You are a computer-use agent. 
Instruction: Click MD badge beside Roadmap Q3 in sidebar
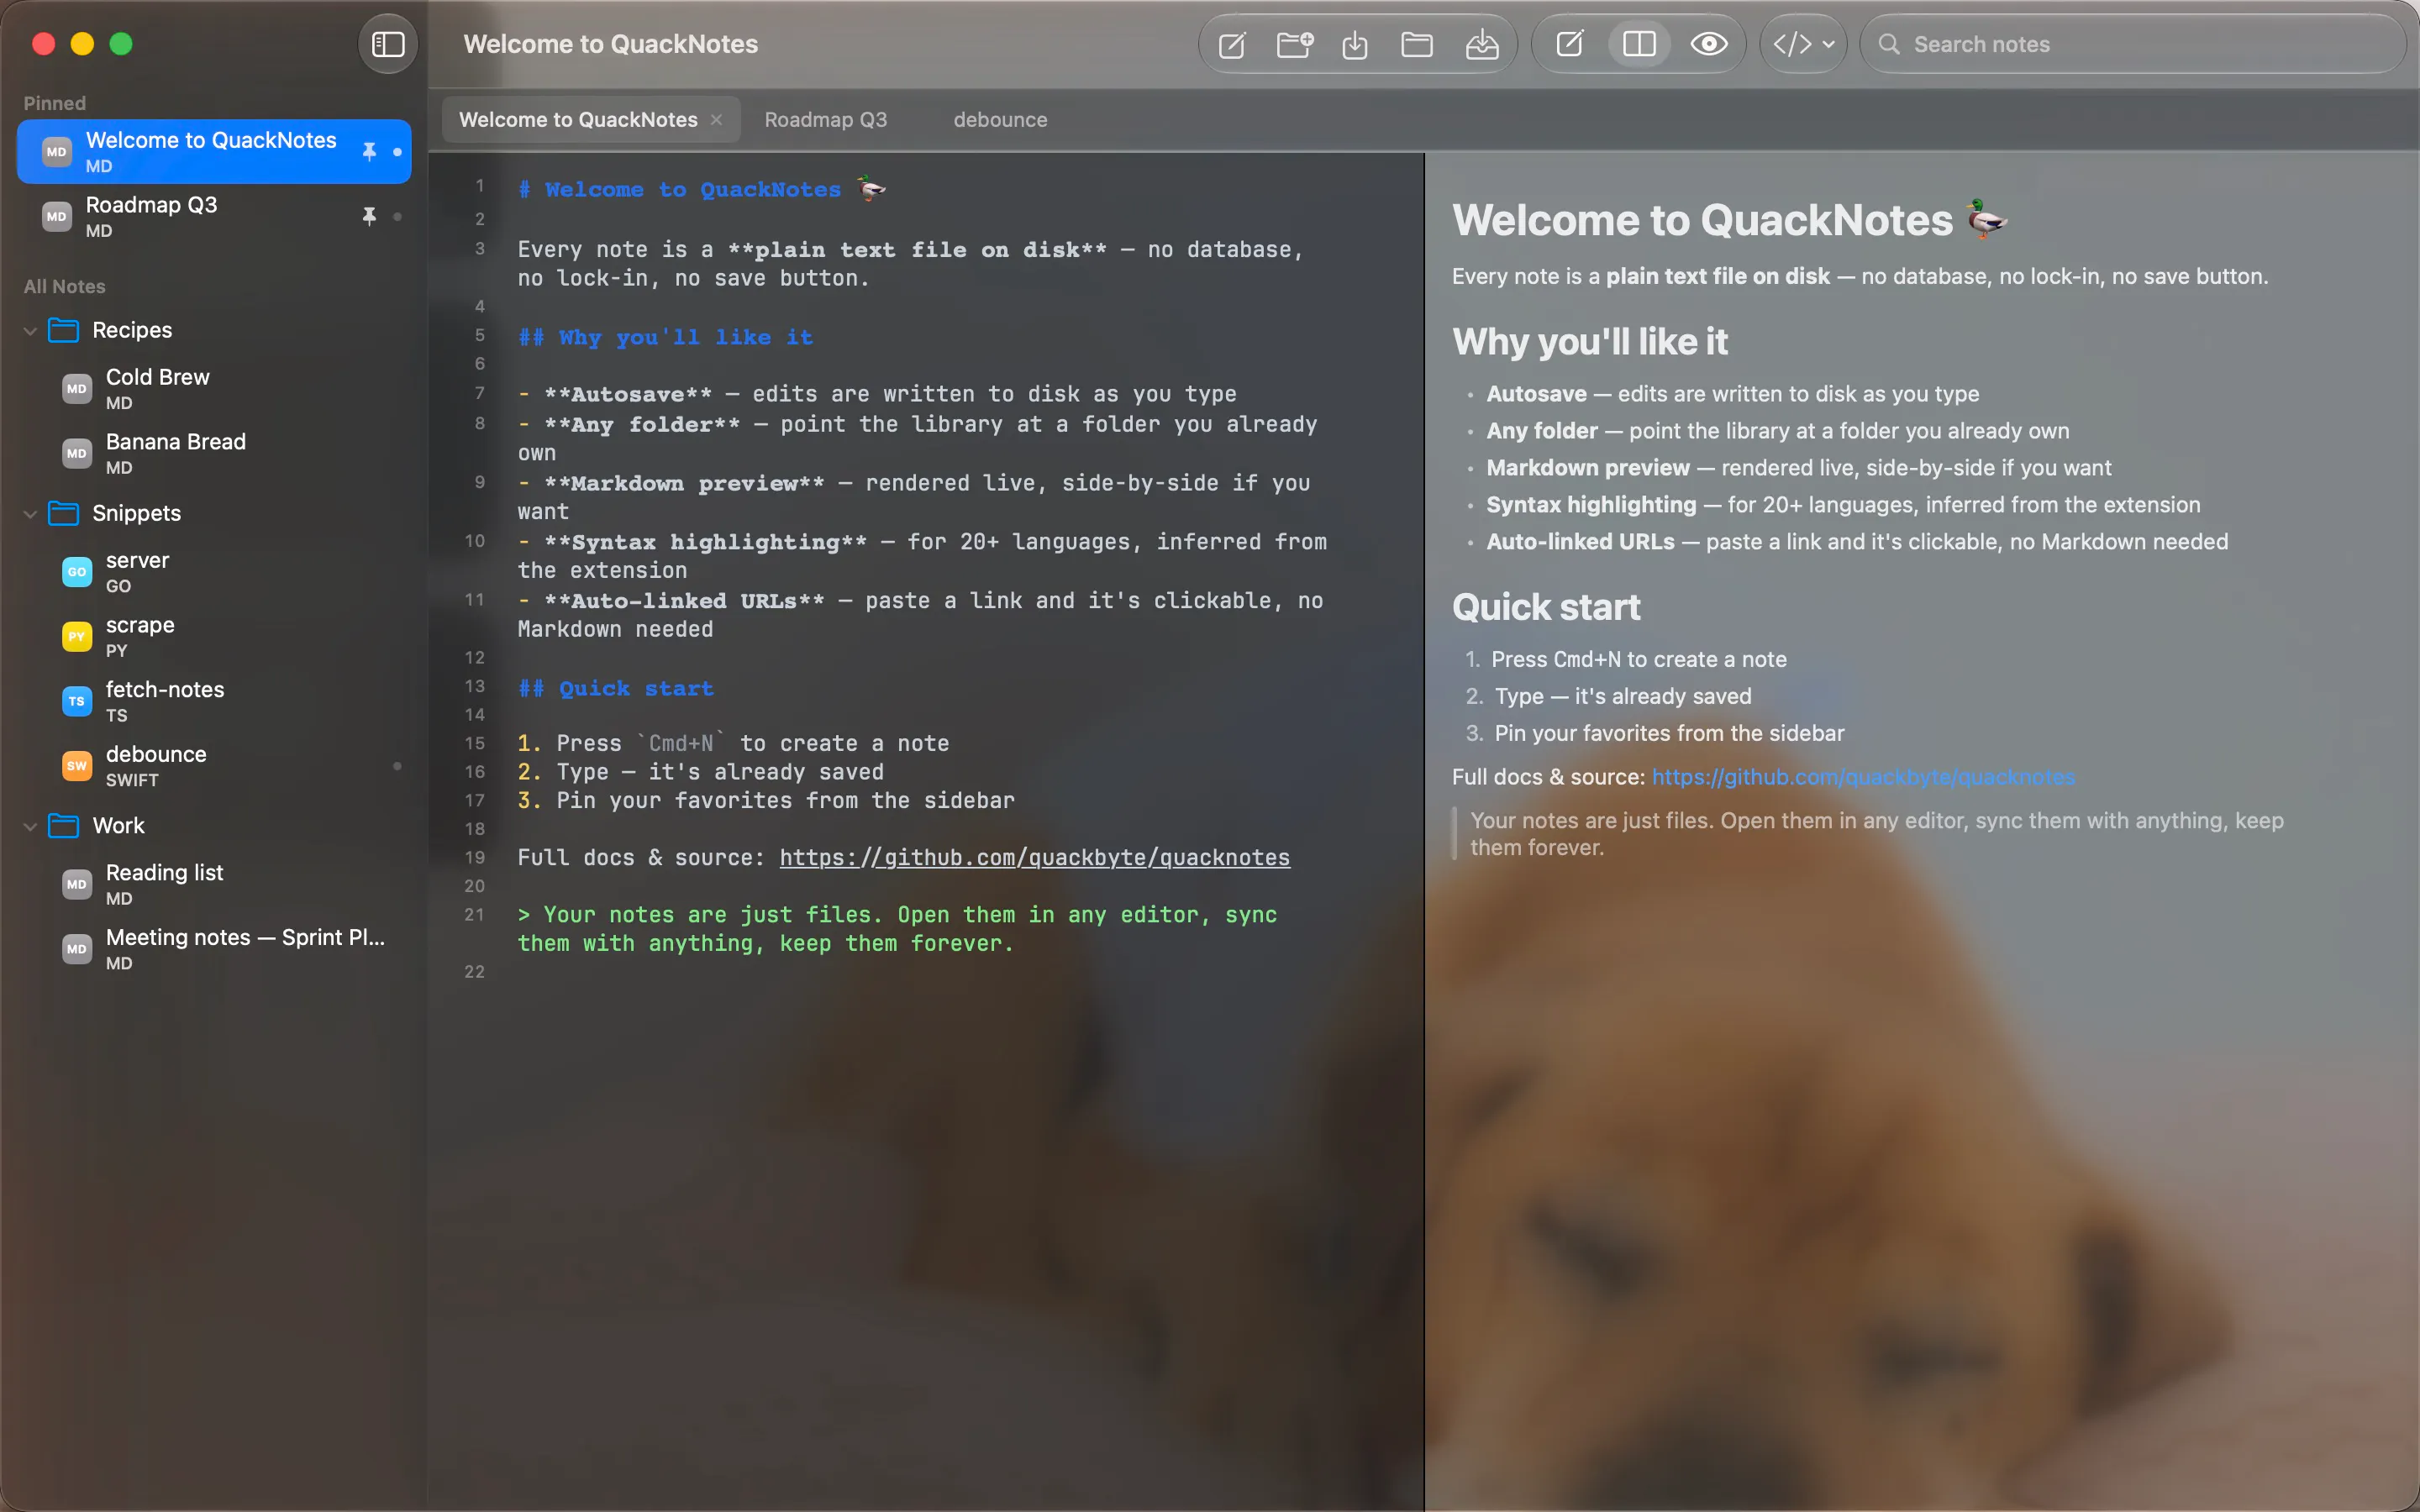(x=57, y=216)
